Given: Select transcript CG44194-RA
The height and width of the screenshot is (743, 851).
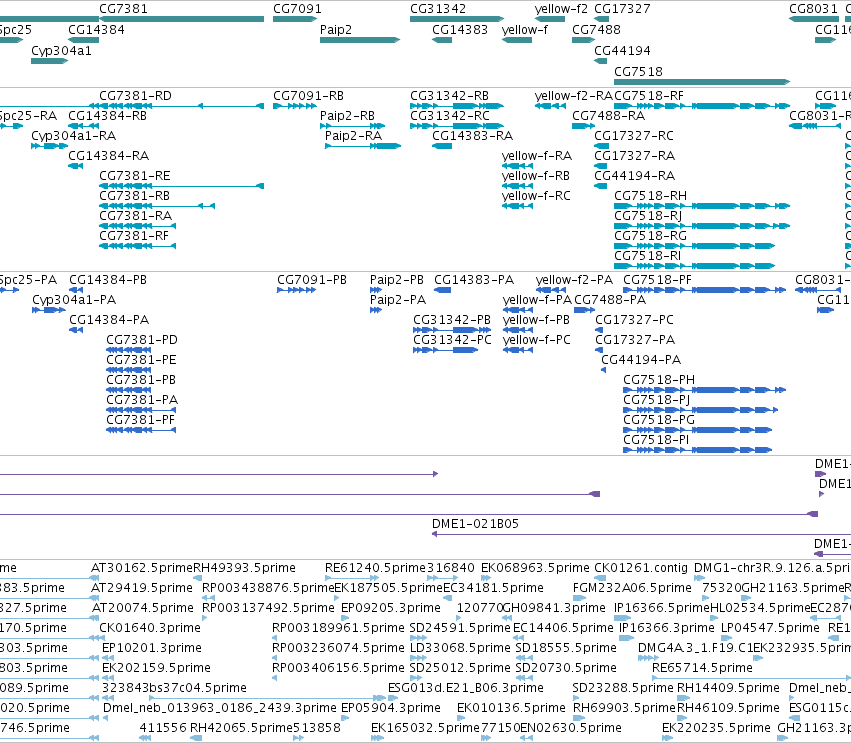Looking at the screenshot, I should 634,176.
